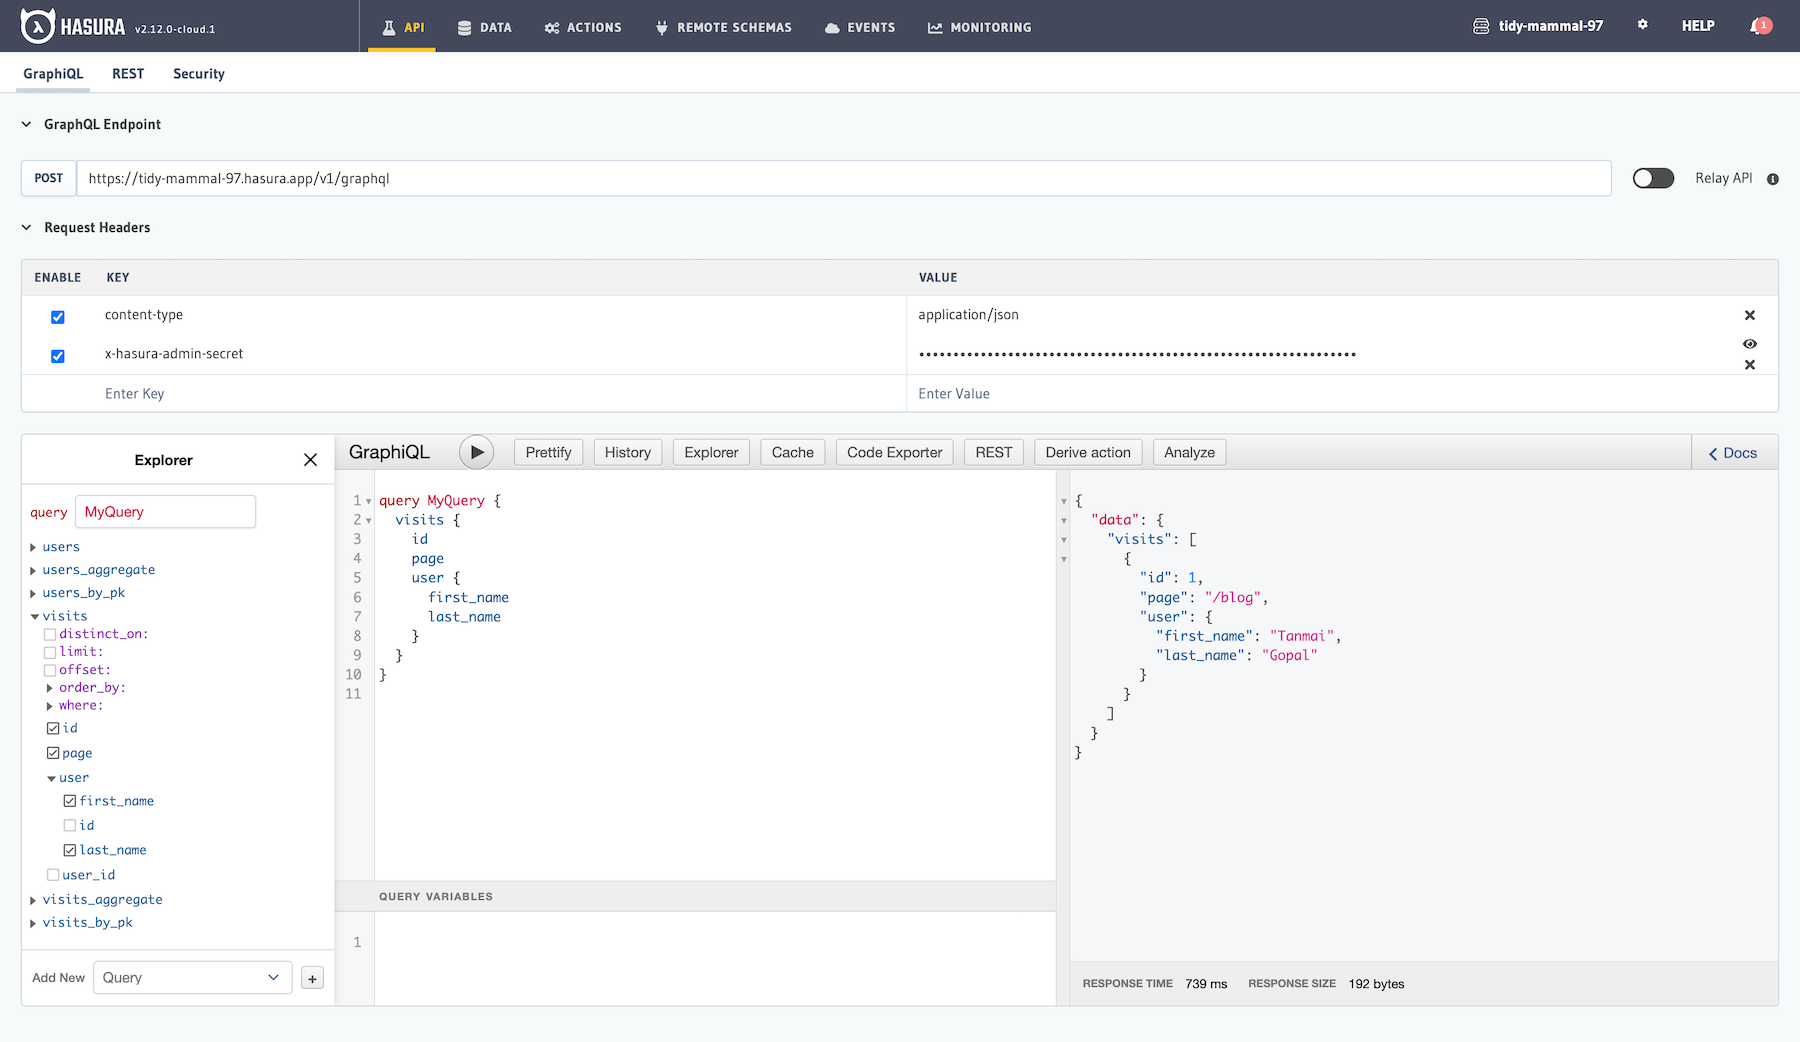This screenshot has height=1042, width=1800.
Task: Open the ACTIONS section
Action: 582,27
